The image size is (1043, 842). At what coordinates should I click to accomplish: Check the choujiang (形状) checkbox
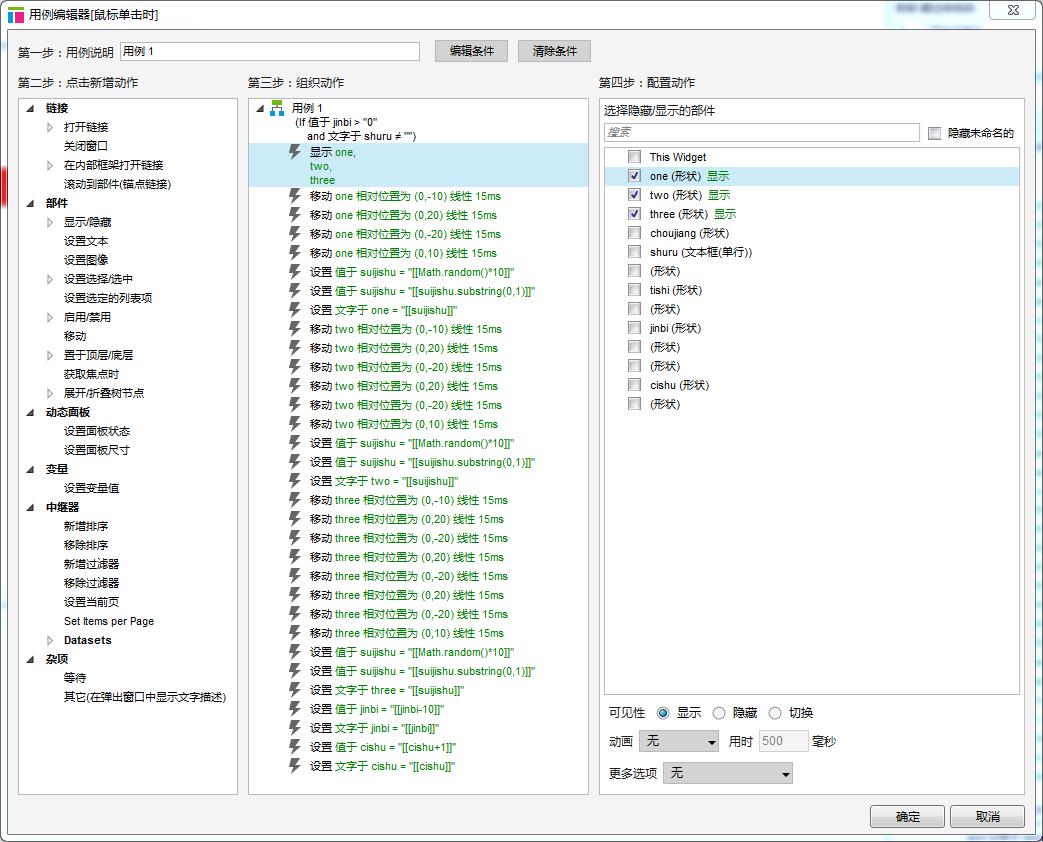(635, 233)
